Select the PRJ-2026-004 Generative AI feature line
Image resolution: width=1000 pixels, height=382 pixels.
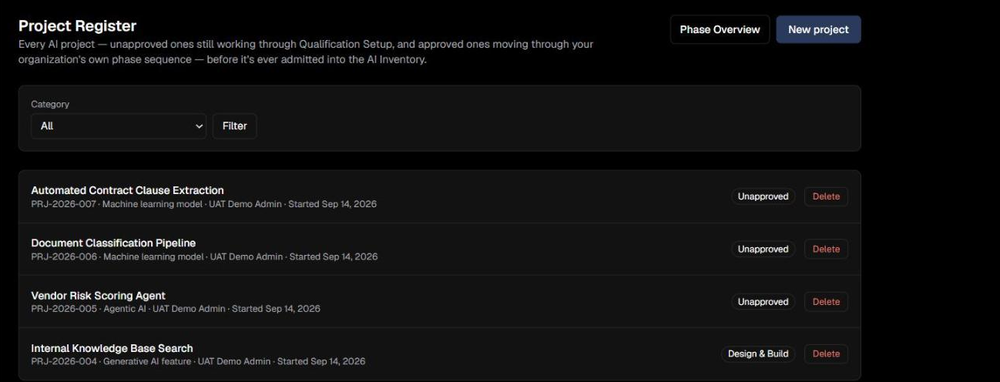point(198,362)
